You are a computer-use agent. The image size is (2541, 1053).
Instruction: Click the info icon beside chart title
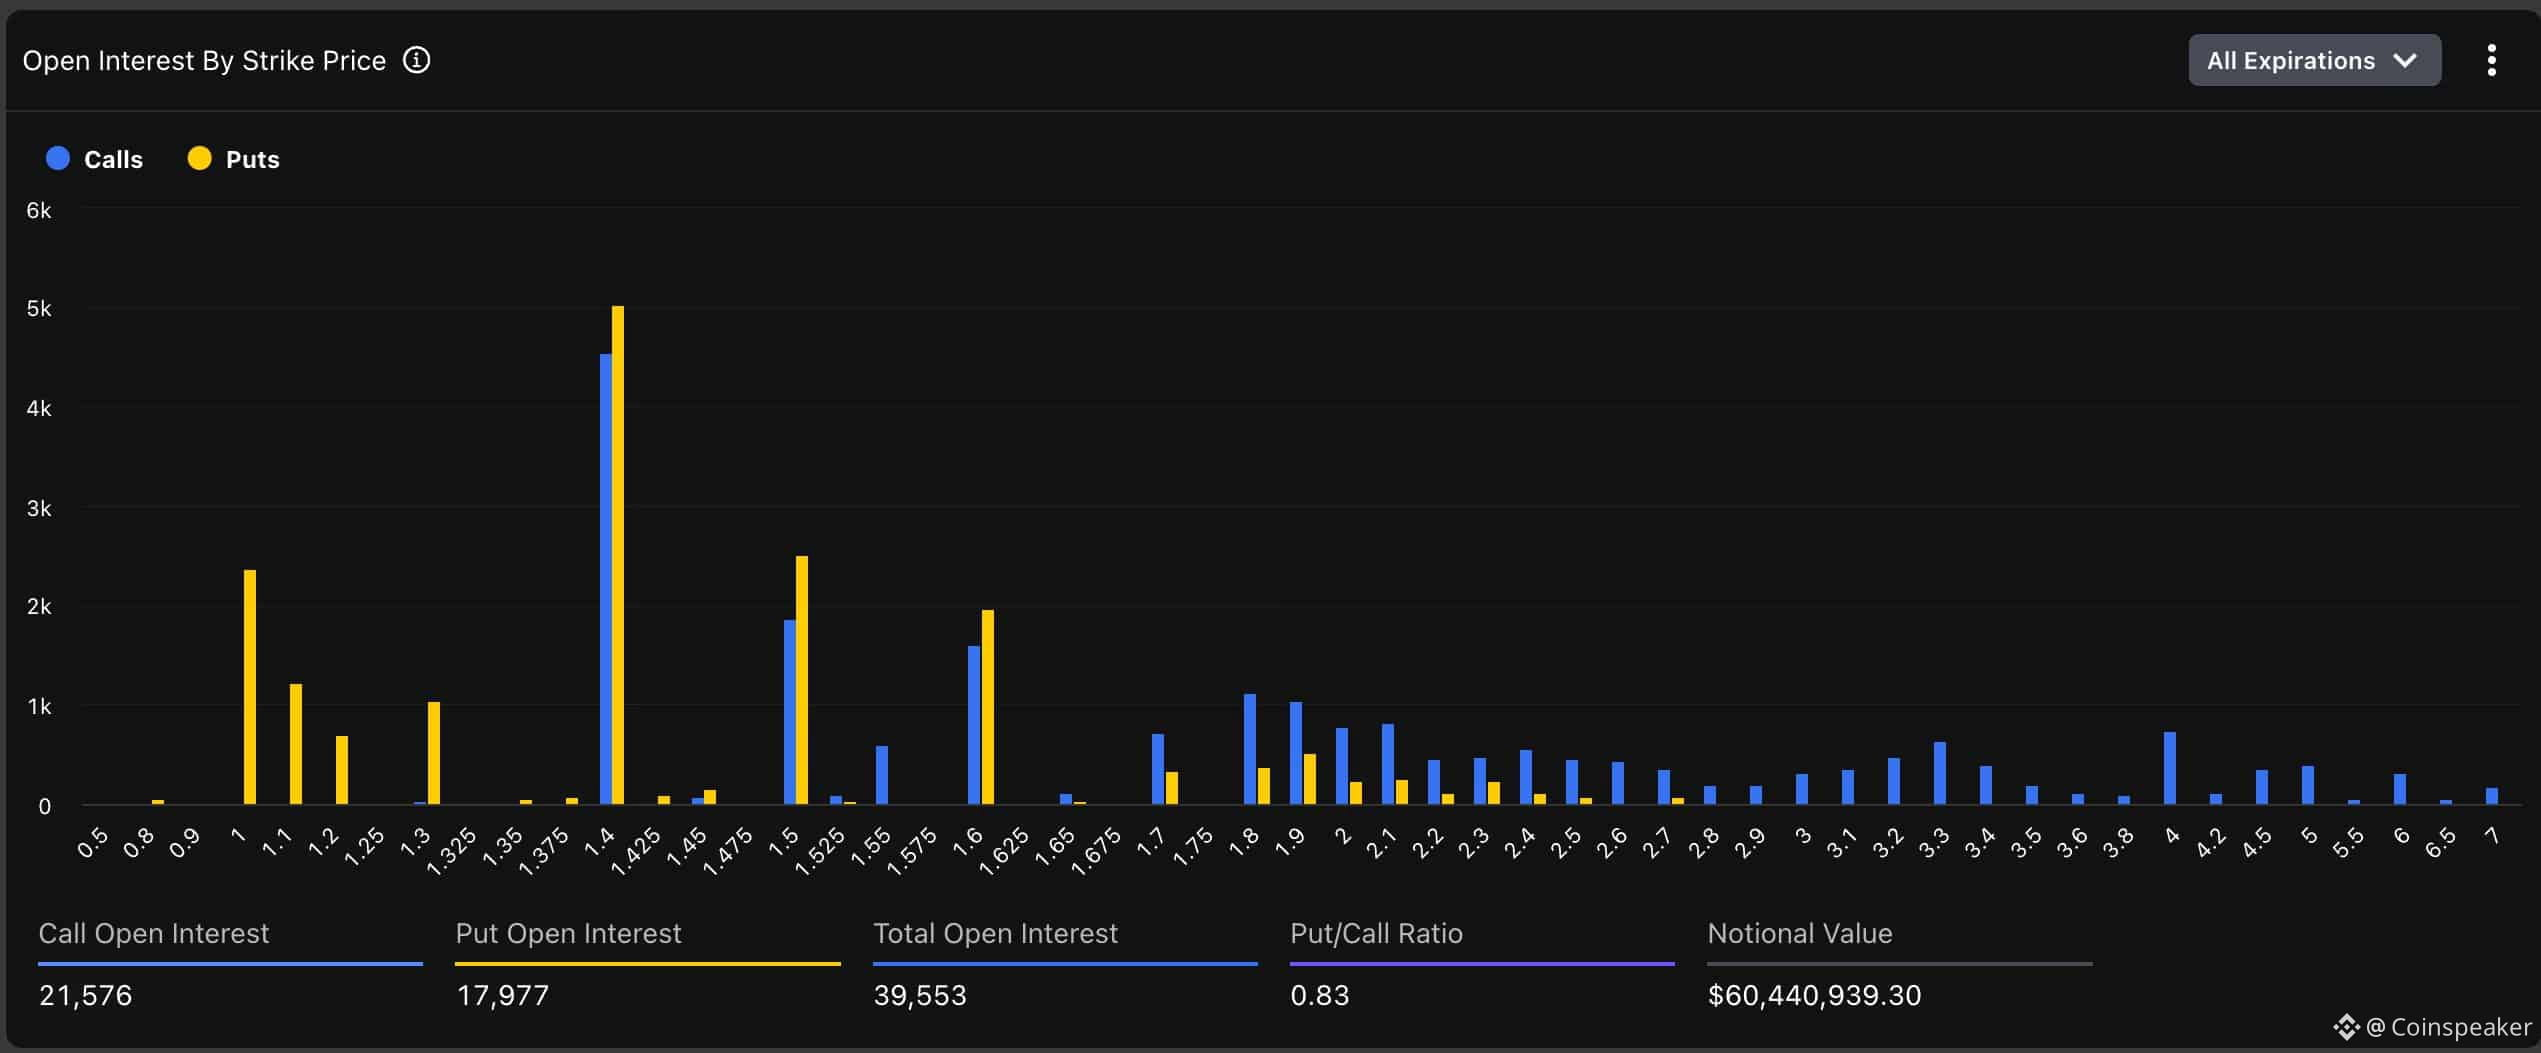click(416, 61)
